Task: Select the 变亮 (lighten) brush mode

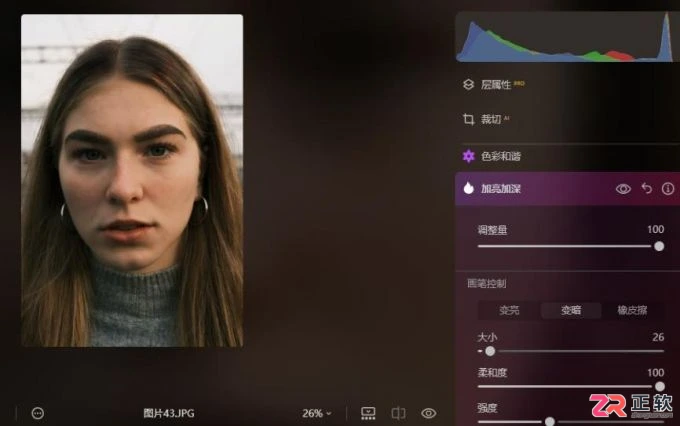Action: pyautogui.click(x=509, y=310)
